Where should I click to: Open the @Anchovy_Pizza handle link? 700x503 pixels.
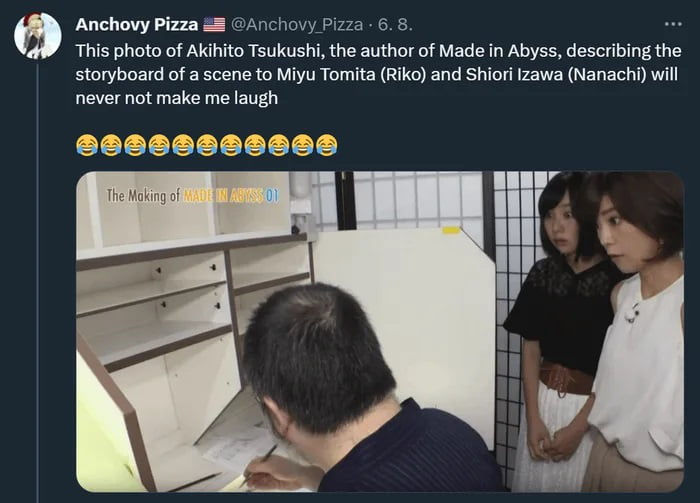pyautogui.click(x=297, y=24)
